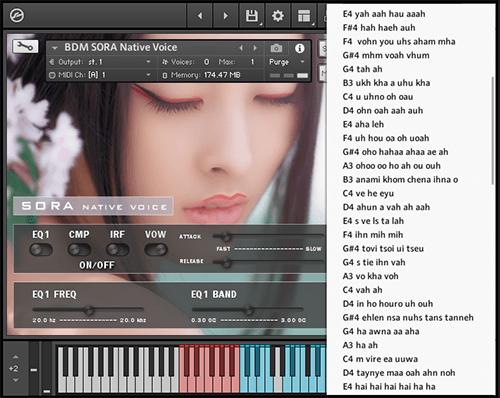Select 'B3 ukh kha a uhu kha'
The image size is (500, 398).
click(x=386, y=83)
